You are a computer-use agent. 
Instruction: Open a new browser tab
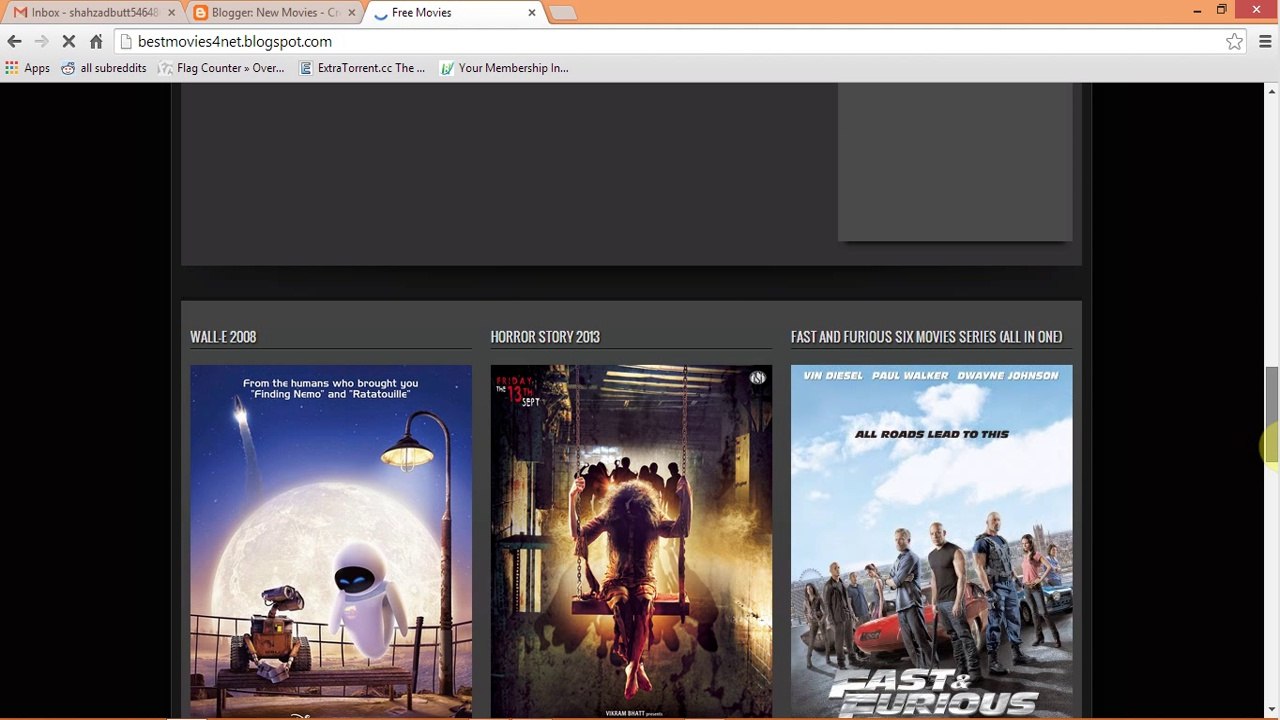click(x=562, y=13)
